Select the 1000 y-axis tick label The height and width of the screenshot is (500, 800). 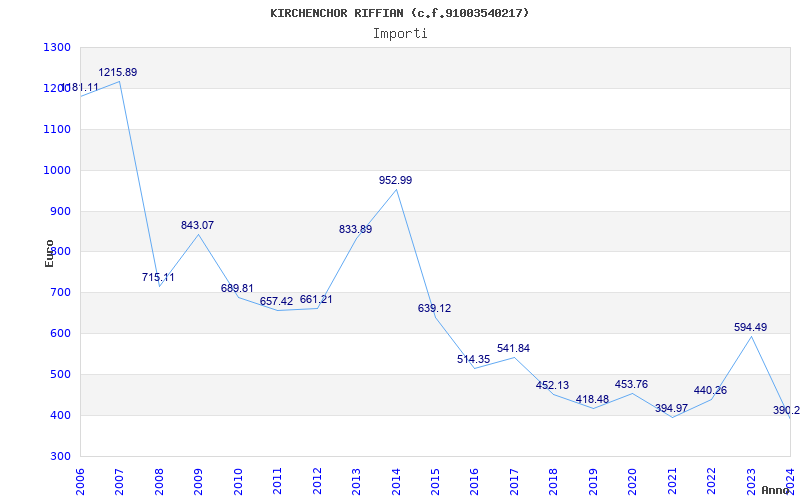click(57, 170)
